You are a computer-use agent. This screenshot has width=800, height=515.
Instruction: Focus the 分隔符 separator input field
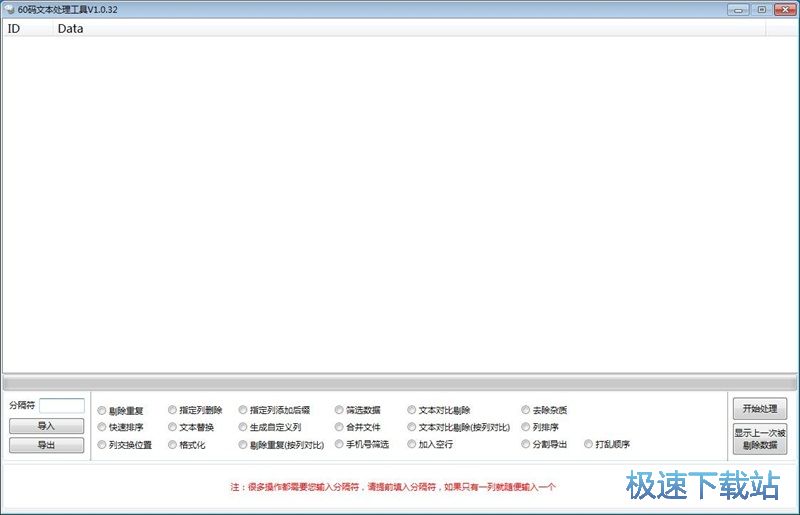(x=62, y=406)
